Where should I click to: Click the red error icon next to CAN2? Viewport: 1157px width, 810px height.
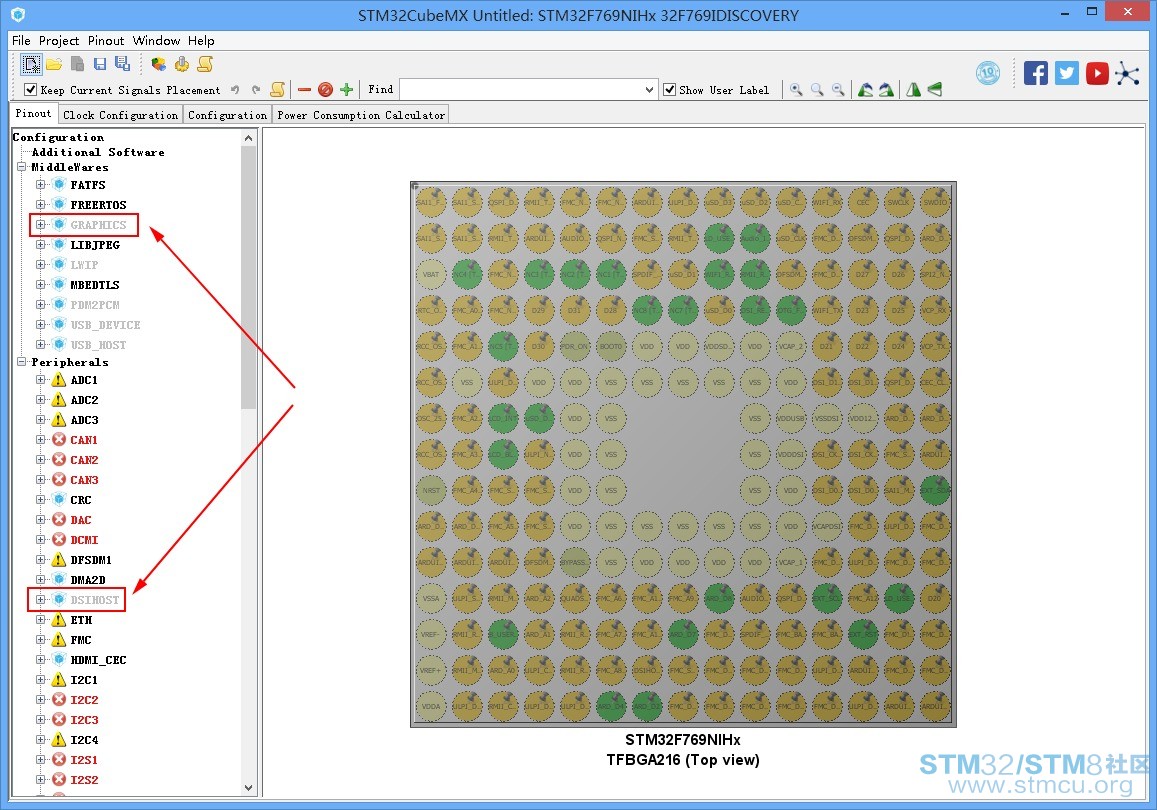pyautogui.click(x=59, y=460)
